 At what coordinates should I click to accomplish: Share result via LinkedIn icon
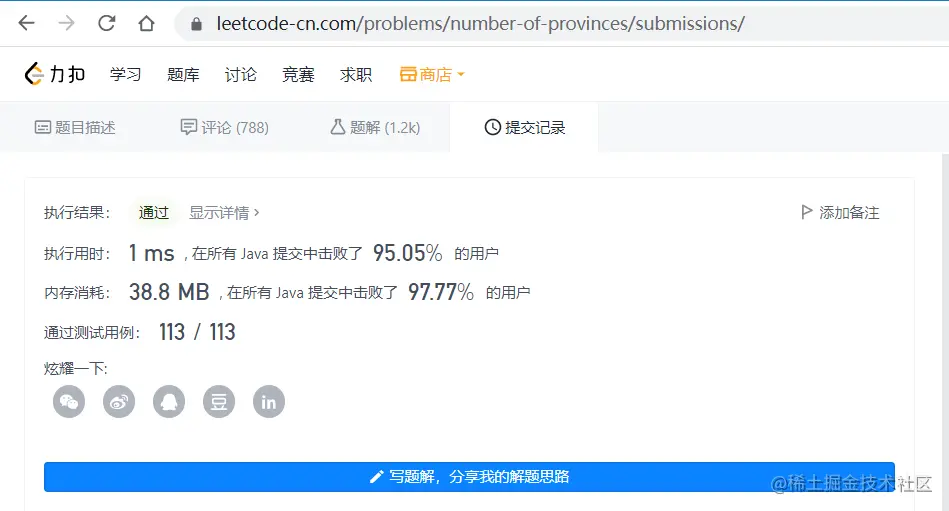(269, 401)
